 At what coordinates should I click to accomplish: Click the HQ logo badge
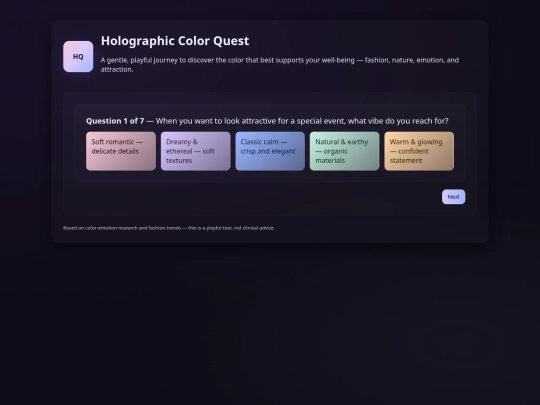[78, 56]
